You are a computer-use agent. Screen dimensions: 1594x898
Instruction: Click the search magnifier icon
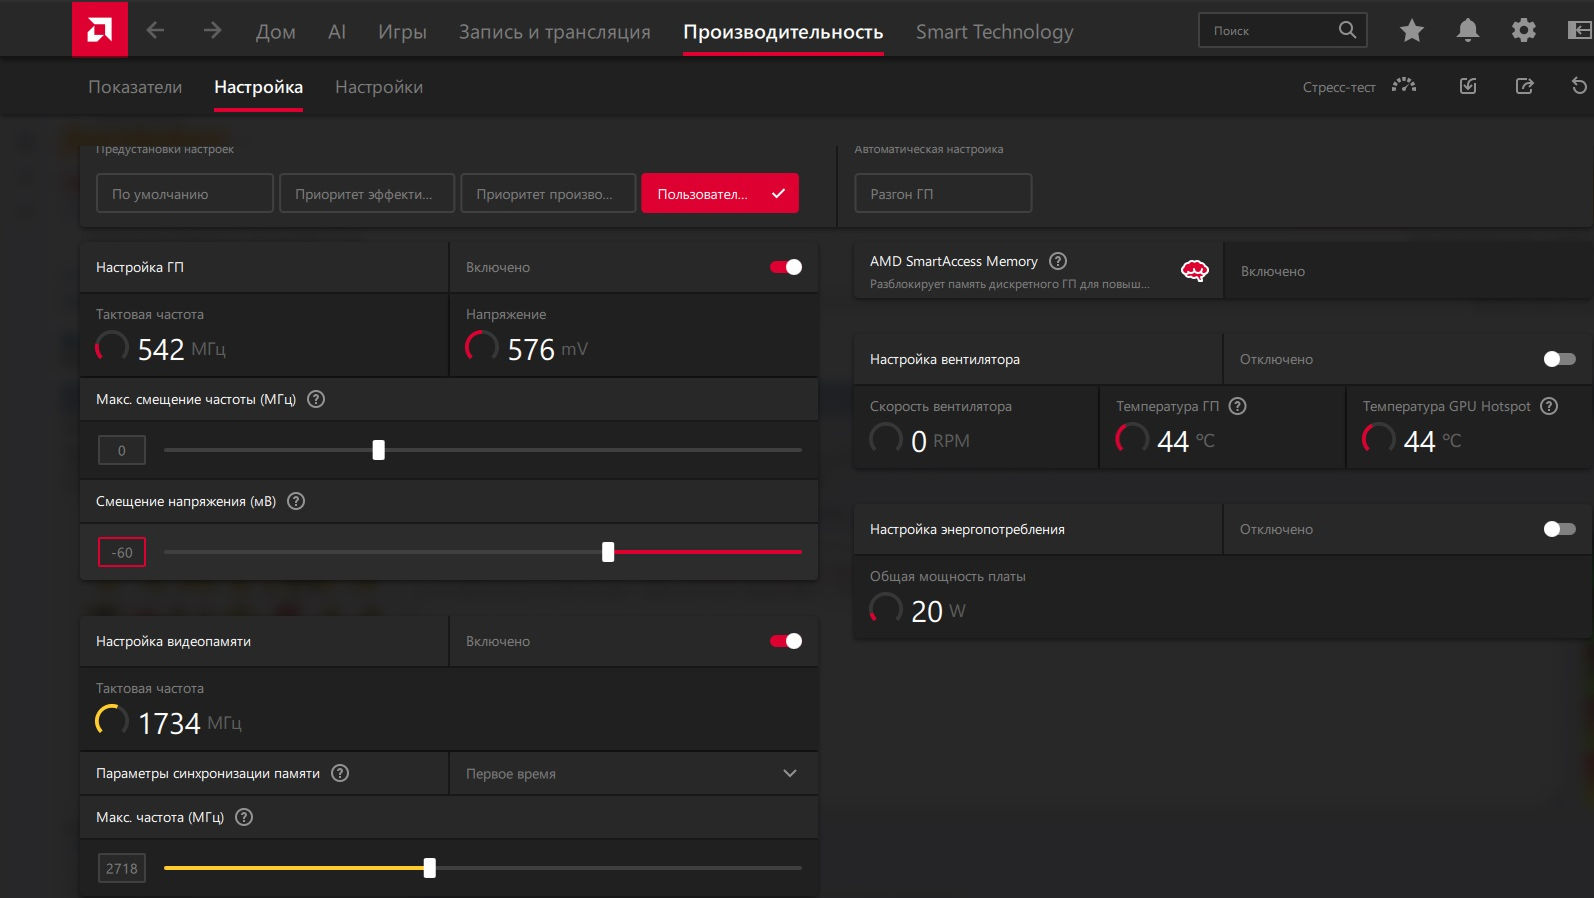point(1347,30)
